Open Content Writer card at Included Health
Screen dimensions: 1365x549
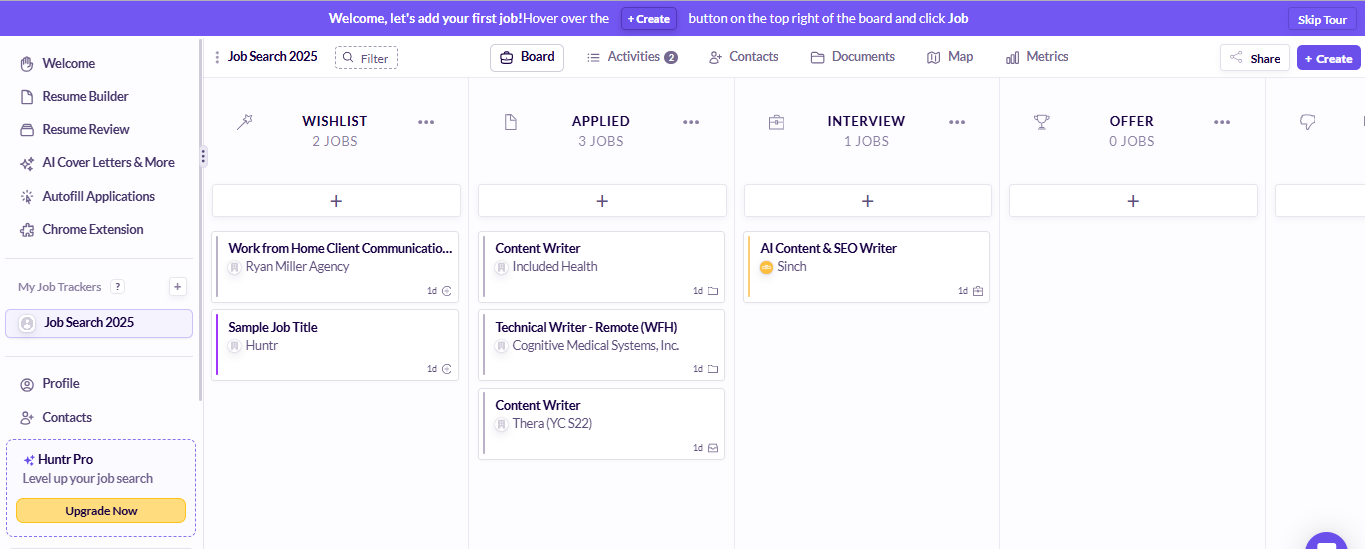tap(602, 267)
